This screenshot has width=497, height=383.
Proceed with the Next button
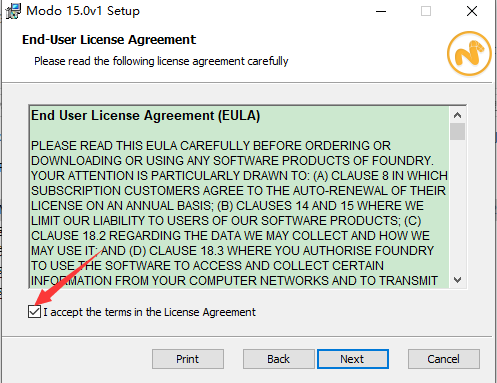tap(353, 359)
